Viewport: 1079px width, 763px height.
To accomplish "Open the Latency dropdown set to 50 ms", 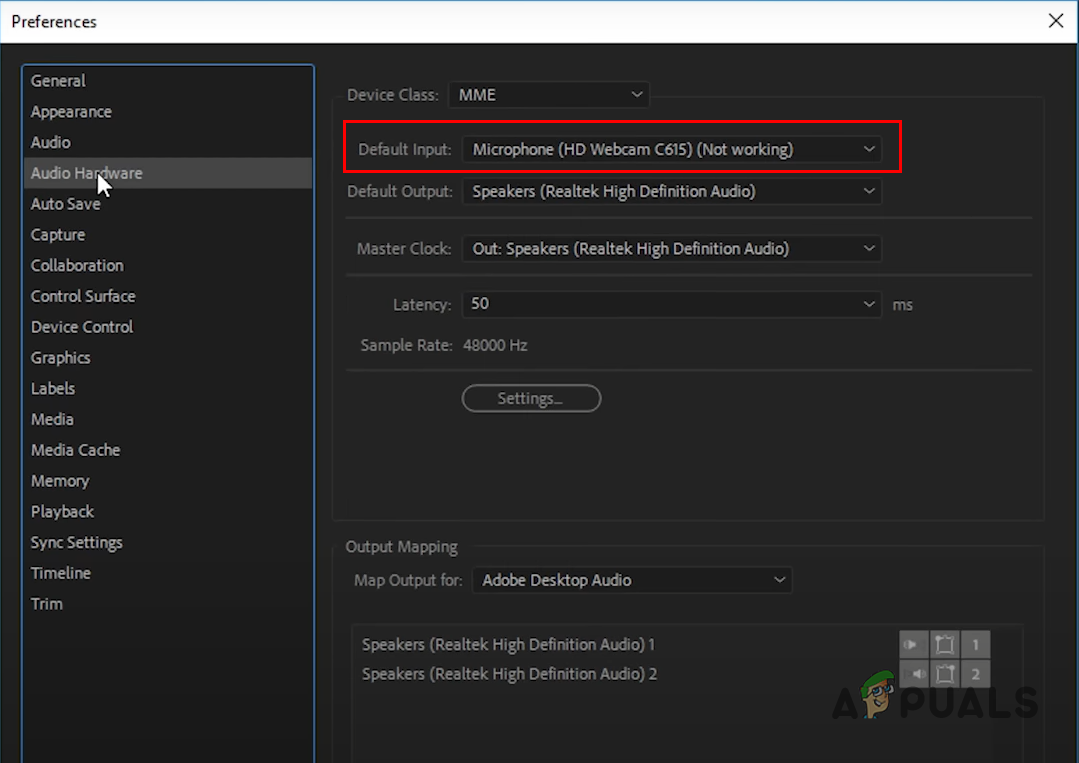I will pyautogui.click(x=672, y=304).
